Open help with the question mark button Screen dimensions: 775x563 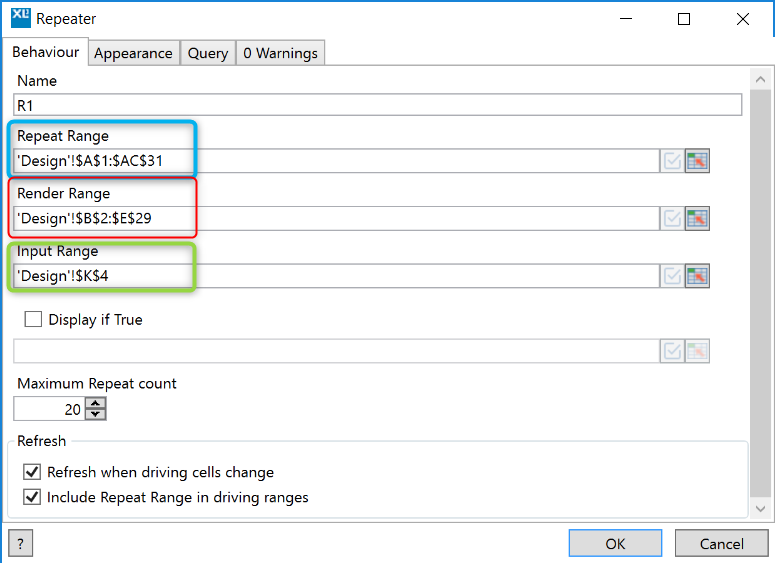click(x=20, y=543)
